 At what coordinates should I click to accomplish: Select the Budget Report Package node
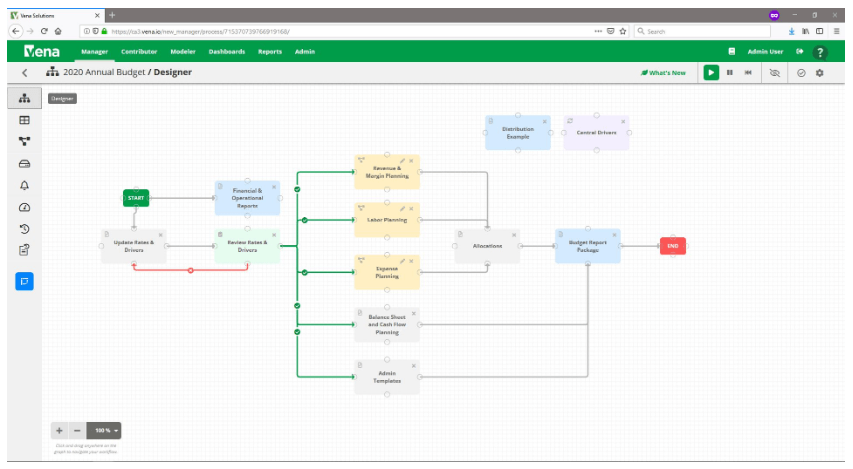pos(588,246)
